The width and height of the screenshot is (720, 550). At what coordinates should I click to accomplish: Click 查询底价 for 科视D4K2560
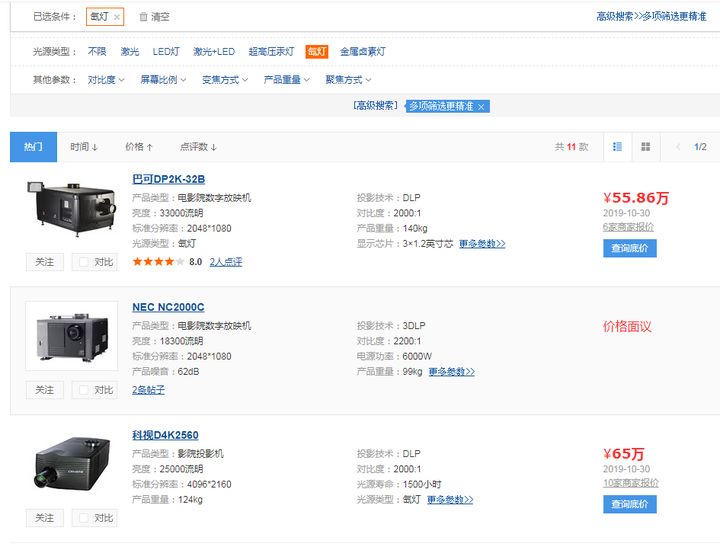[x=630, y=504]
